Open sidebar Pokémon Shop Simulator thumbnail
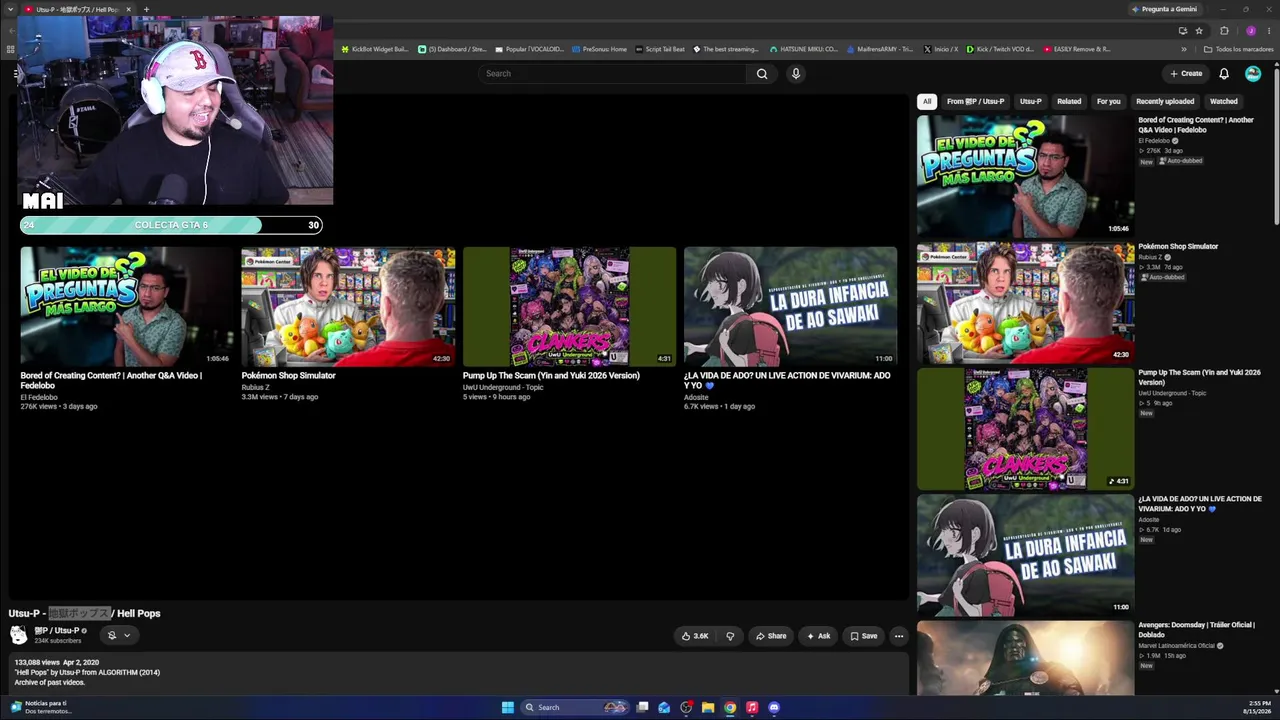Image resolution: width=1280 pixels, height=720 pixels. tap(1025, 302)
